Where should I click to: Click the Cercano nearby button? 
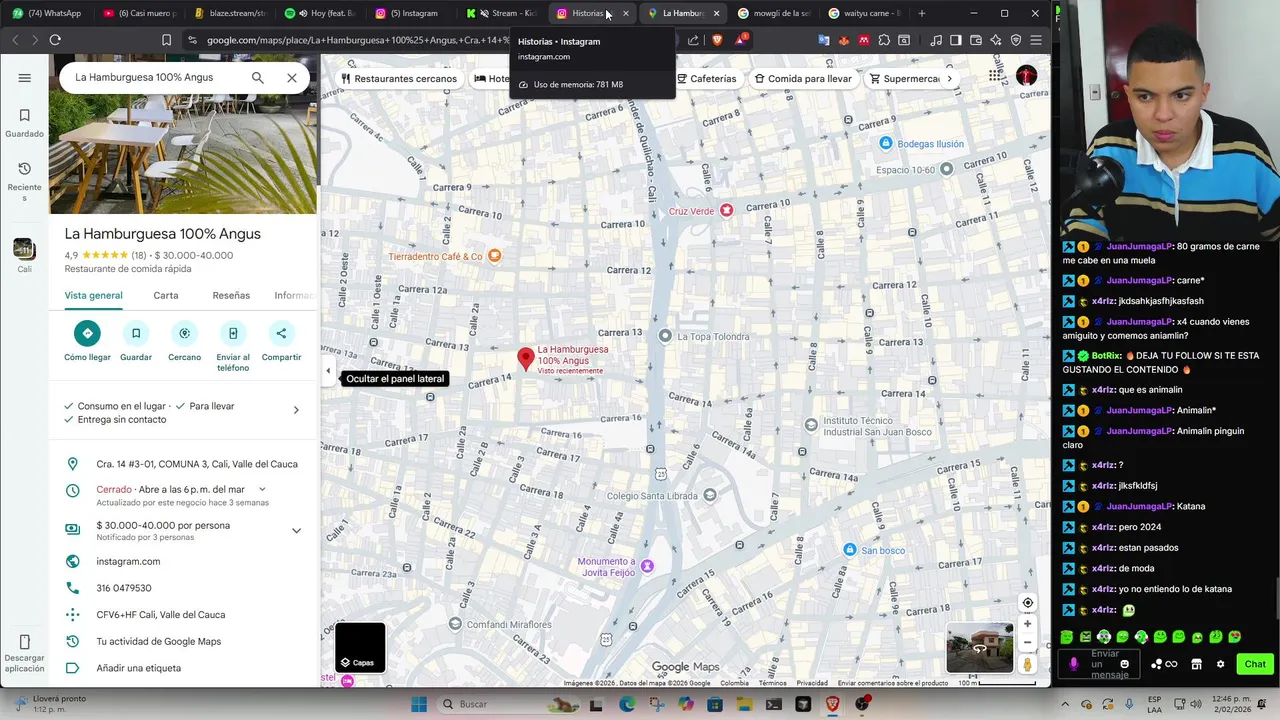[x=184, y=341]
